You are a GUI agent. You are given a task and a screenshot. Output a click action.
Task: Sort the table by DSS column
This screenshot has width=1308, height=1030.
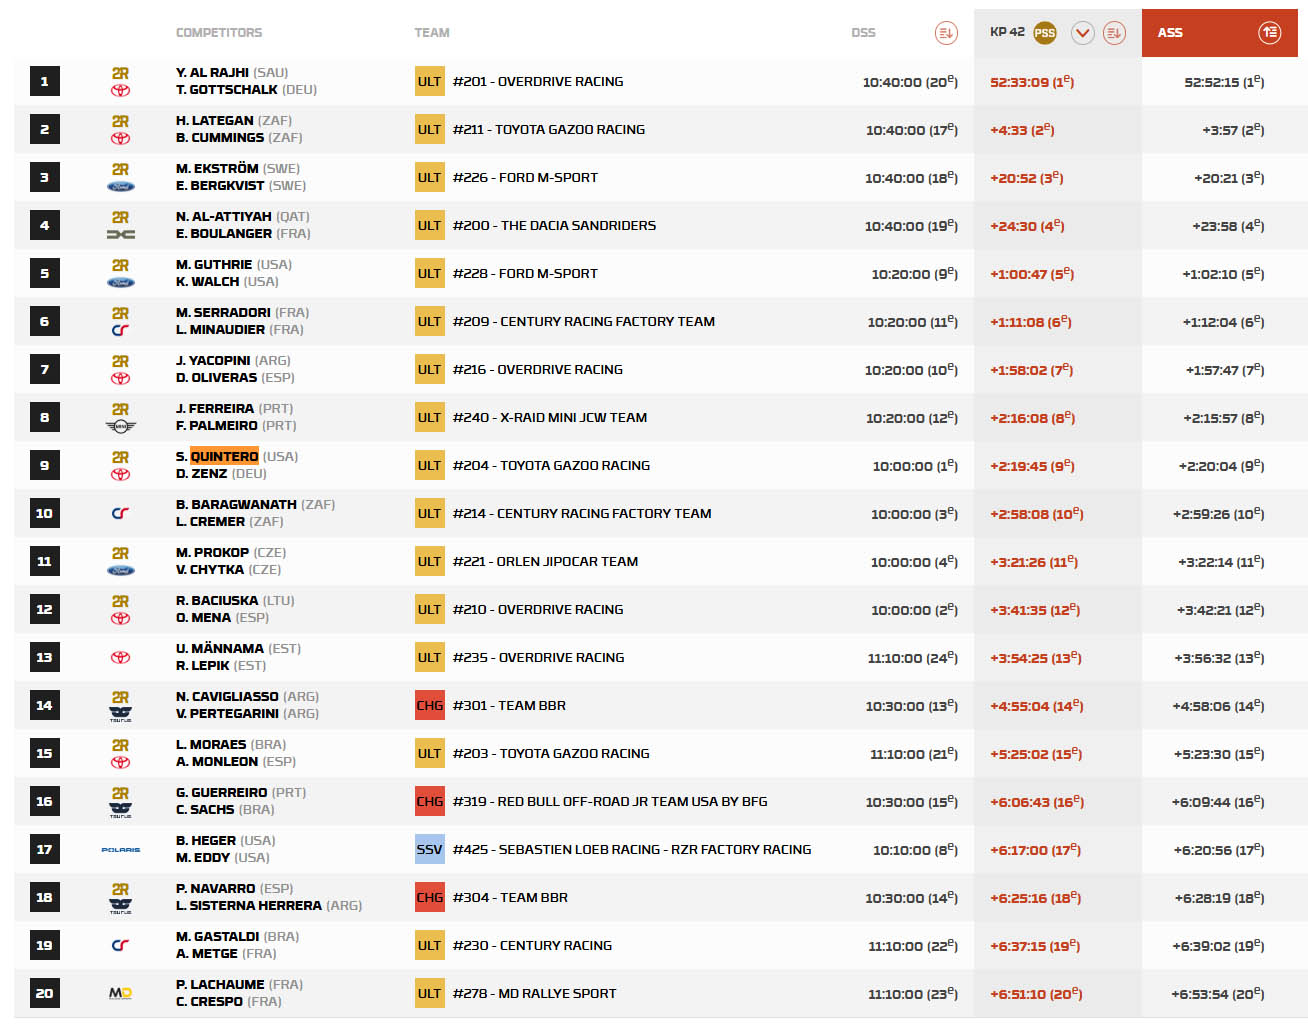click(x=945, y=33)
